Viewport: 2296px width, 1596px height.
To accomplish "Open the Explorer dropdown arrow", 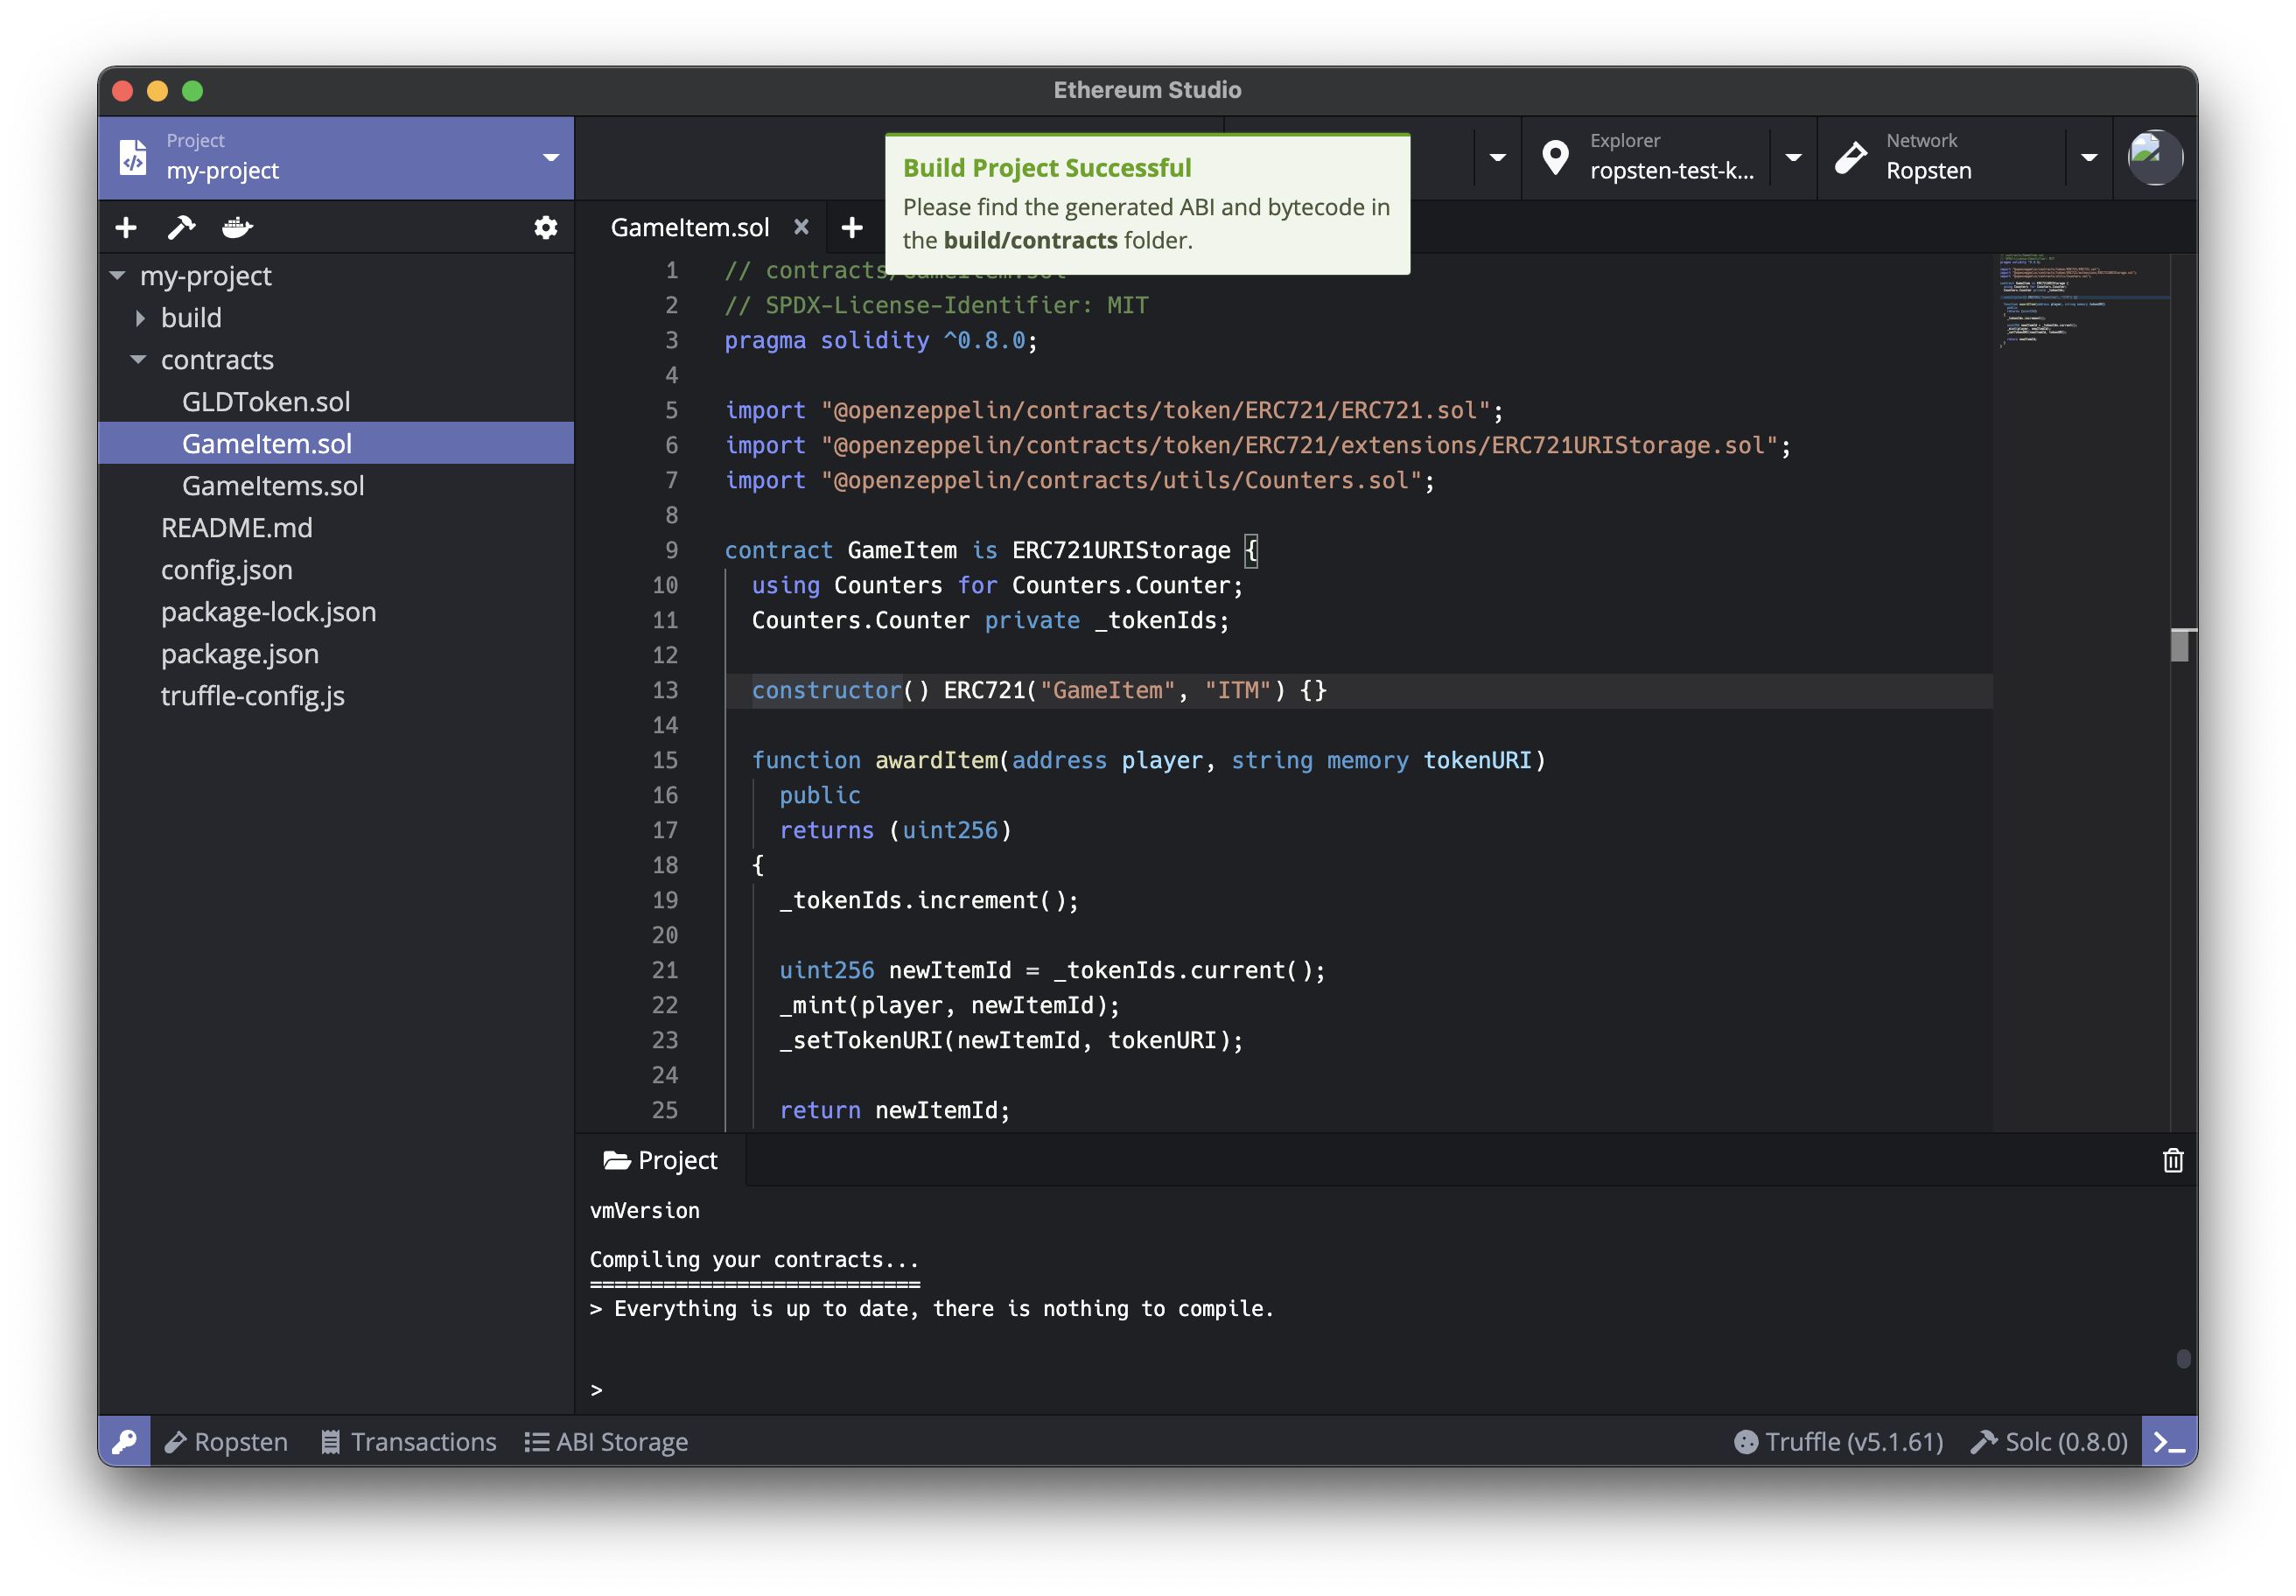I will (x=1793, y=157).
